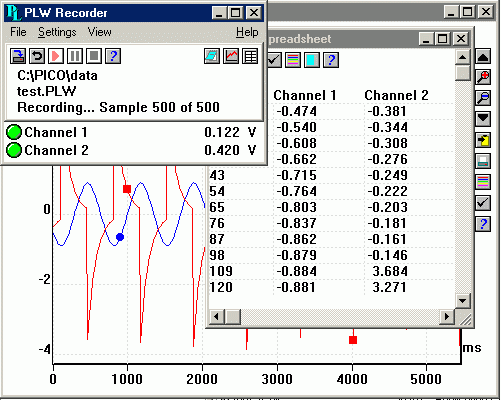The width and height of the screenshot is (501, 400).
Task: Click the multicolored lines icon in the spreadsheet toolbar
Action: tap(293, 60)
